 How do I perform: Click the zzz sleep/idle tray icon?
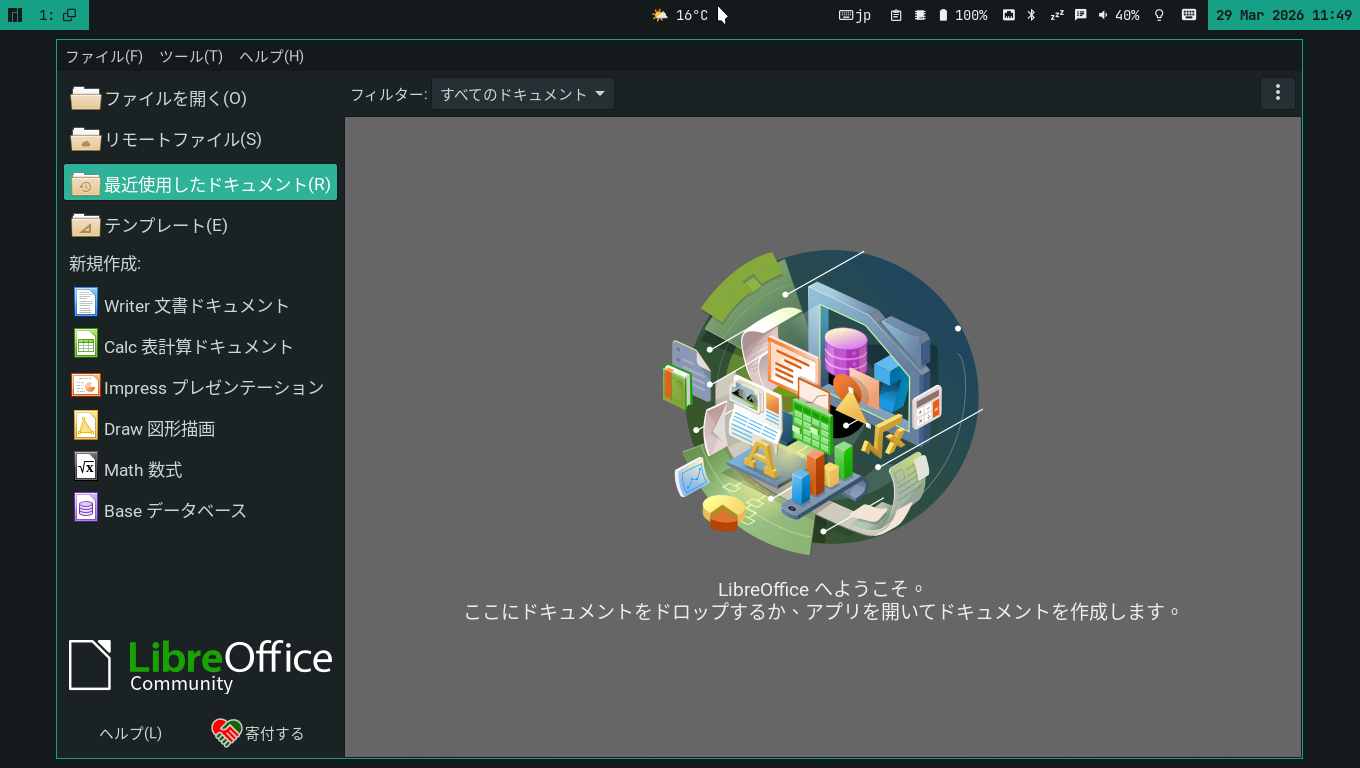[x=1057, y=15]
